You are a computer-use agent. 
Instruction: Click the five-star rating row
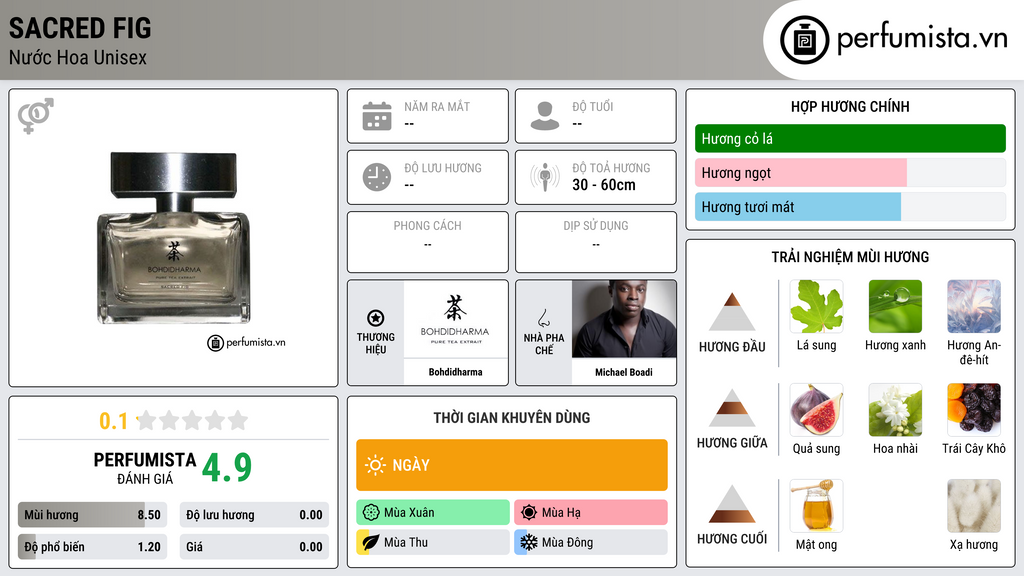192,420
